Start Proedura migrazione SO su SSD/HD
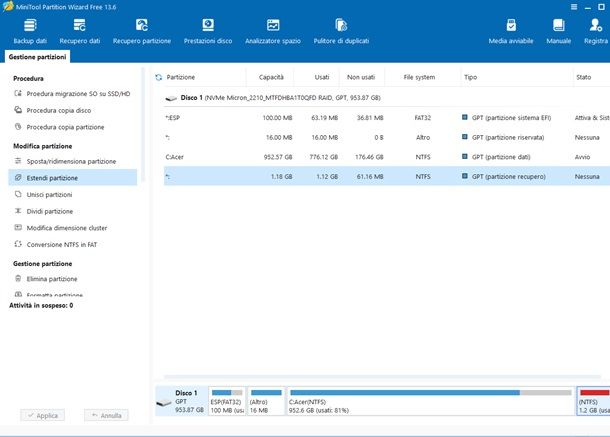Screen dimensions: 610x437 tap(73, 94)
